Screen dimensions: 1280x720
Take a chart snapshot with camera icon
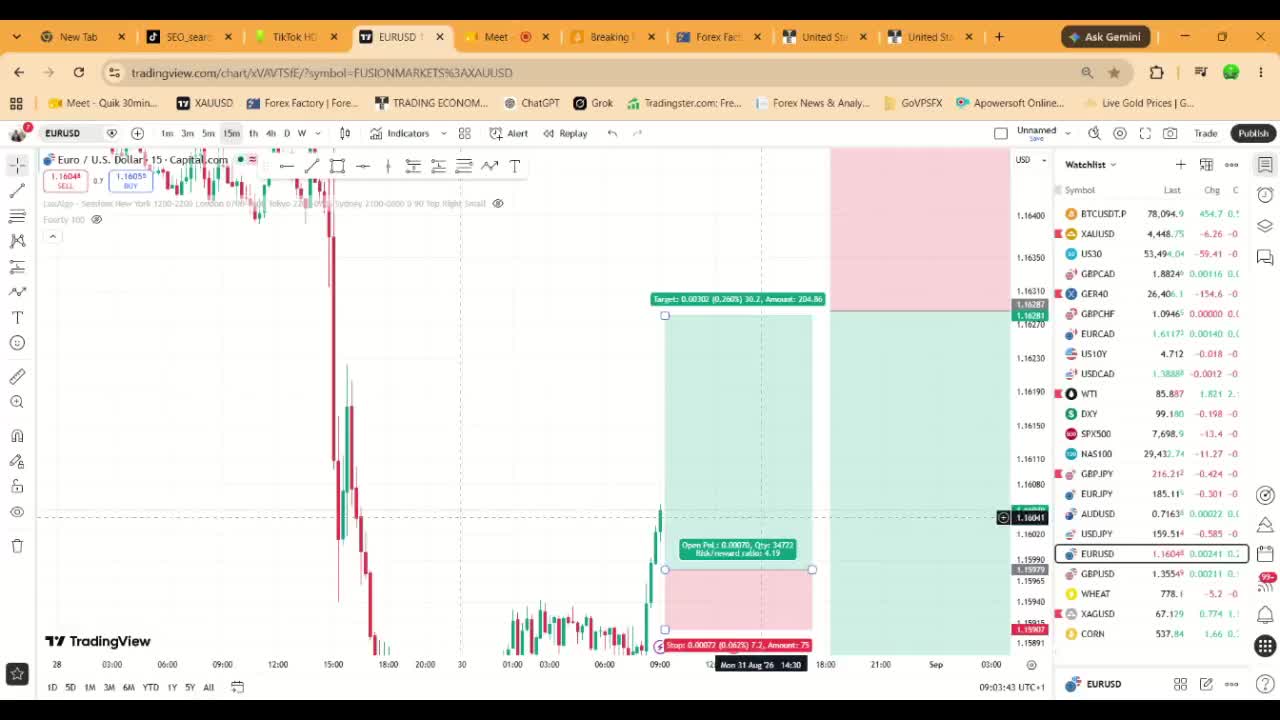pyautogui.click(x=1170, y=133)
